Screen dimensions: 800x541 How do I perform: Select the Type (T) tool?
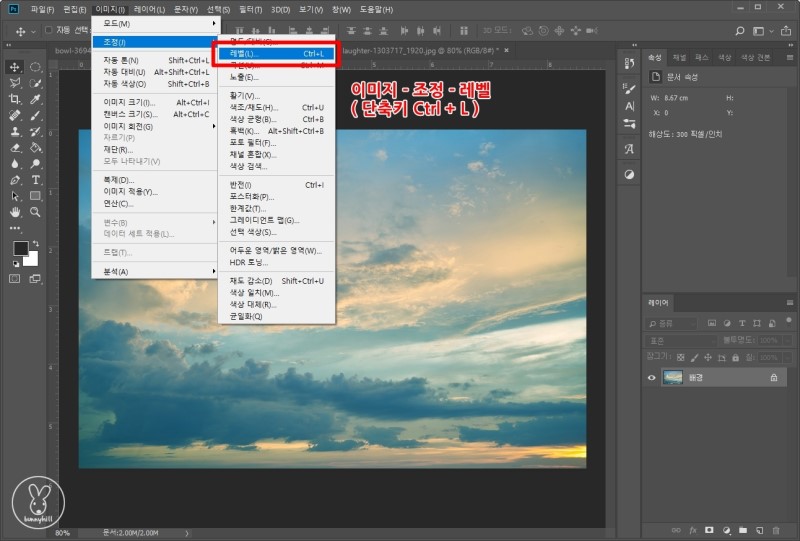tap(35, 180)
